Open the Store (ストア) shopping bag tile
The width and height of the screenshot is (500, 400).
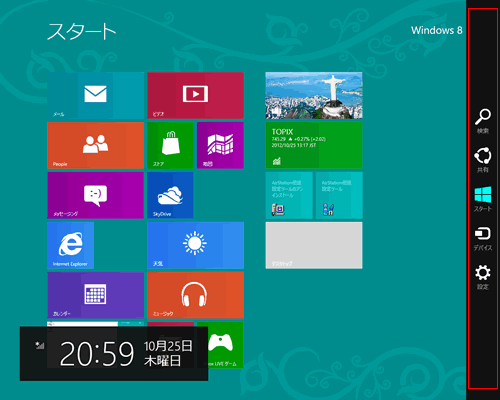(x=170, y=145)
